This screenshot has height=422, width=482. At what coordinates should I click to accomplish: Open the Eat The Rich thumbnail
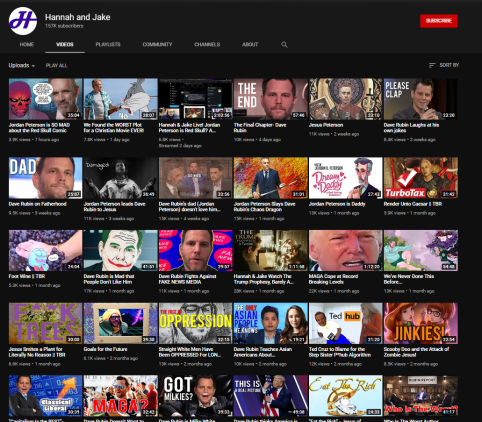point(345,396)
